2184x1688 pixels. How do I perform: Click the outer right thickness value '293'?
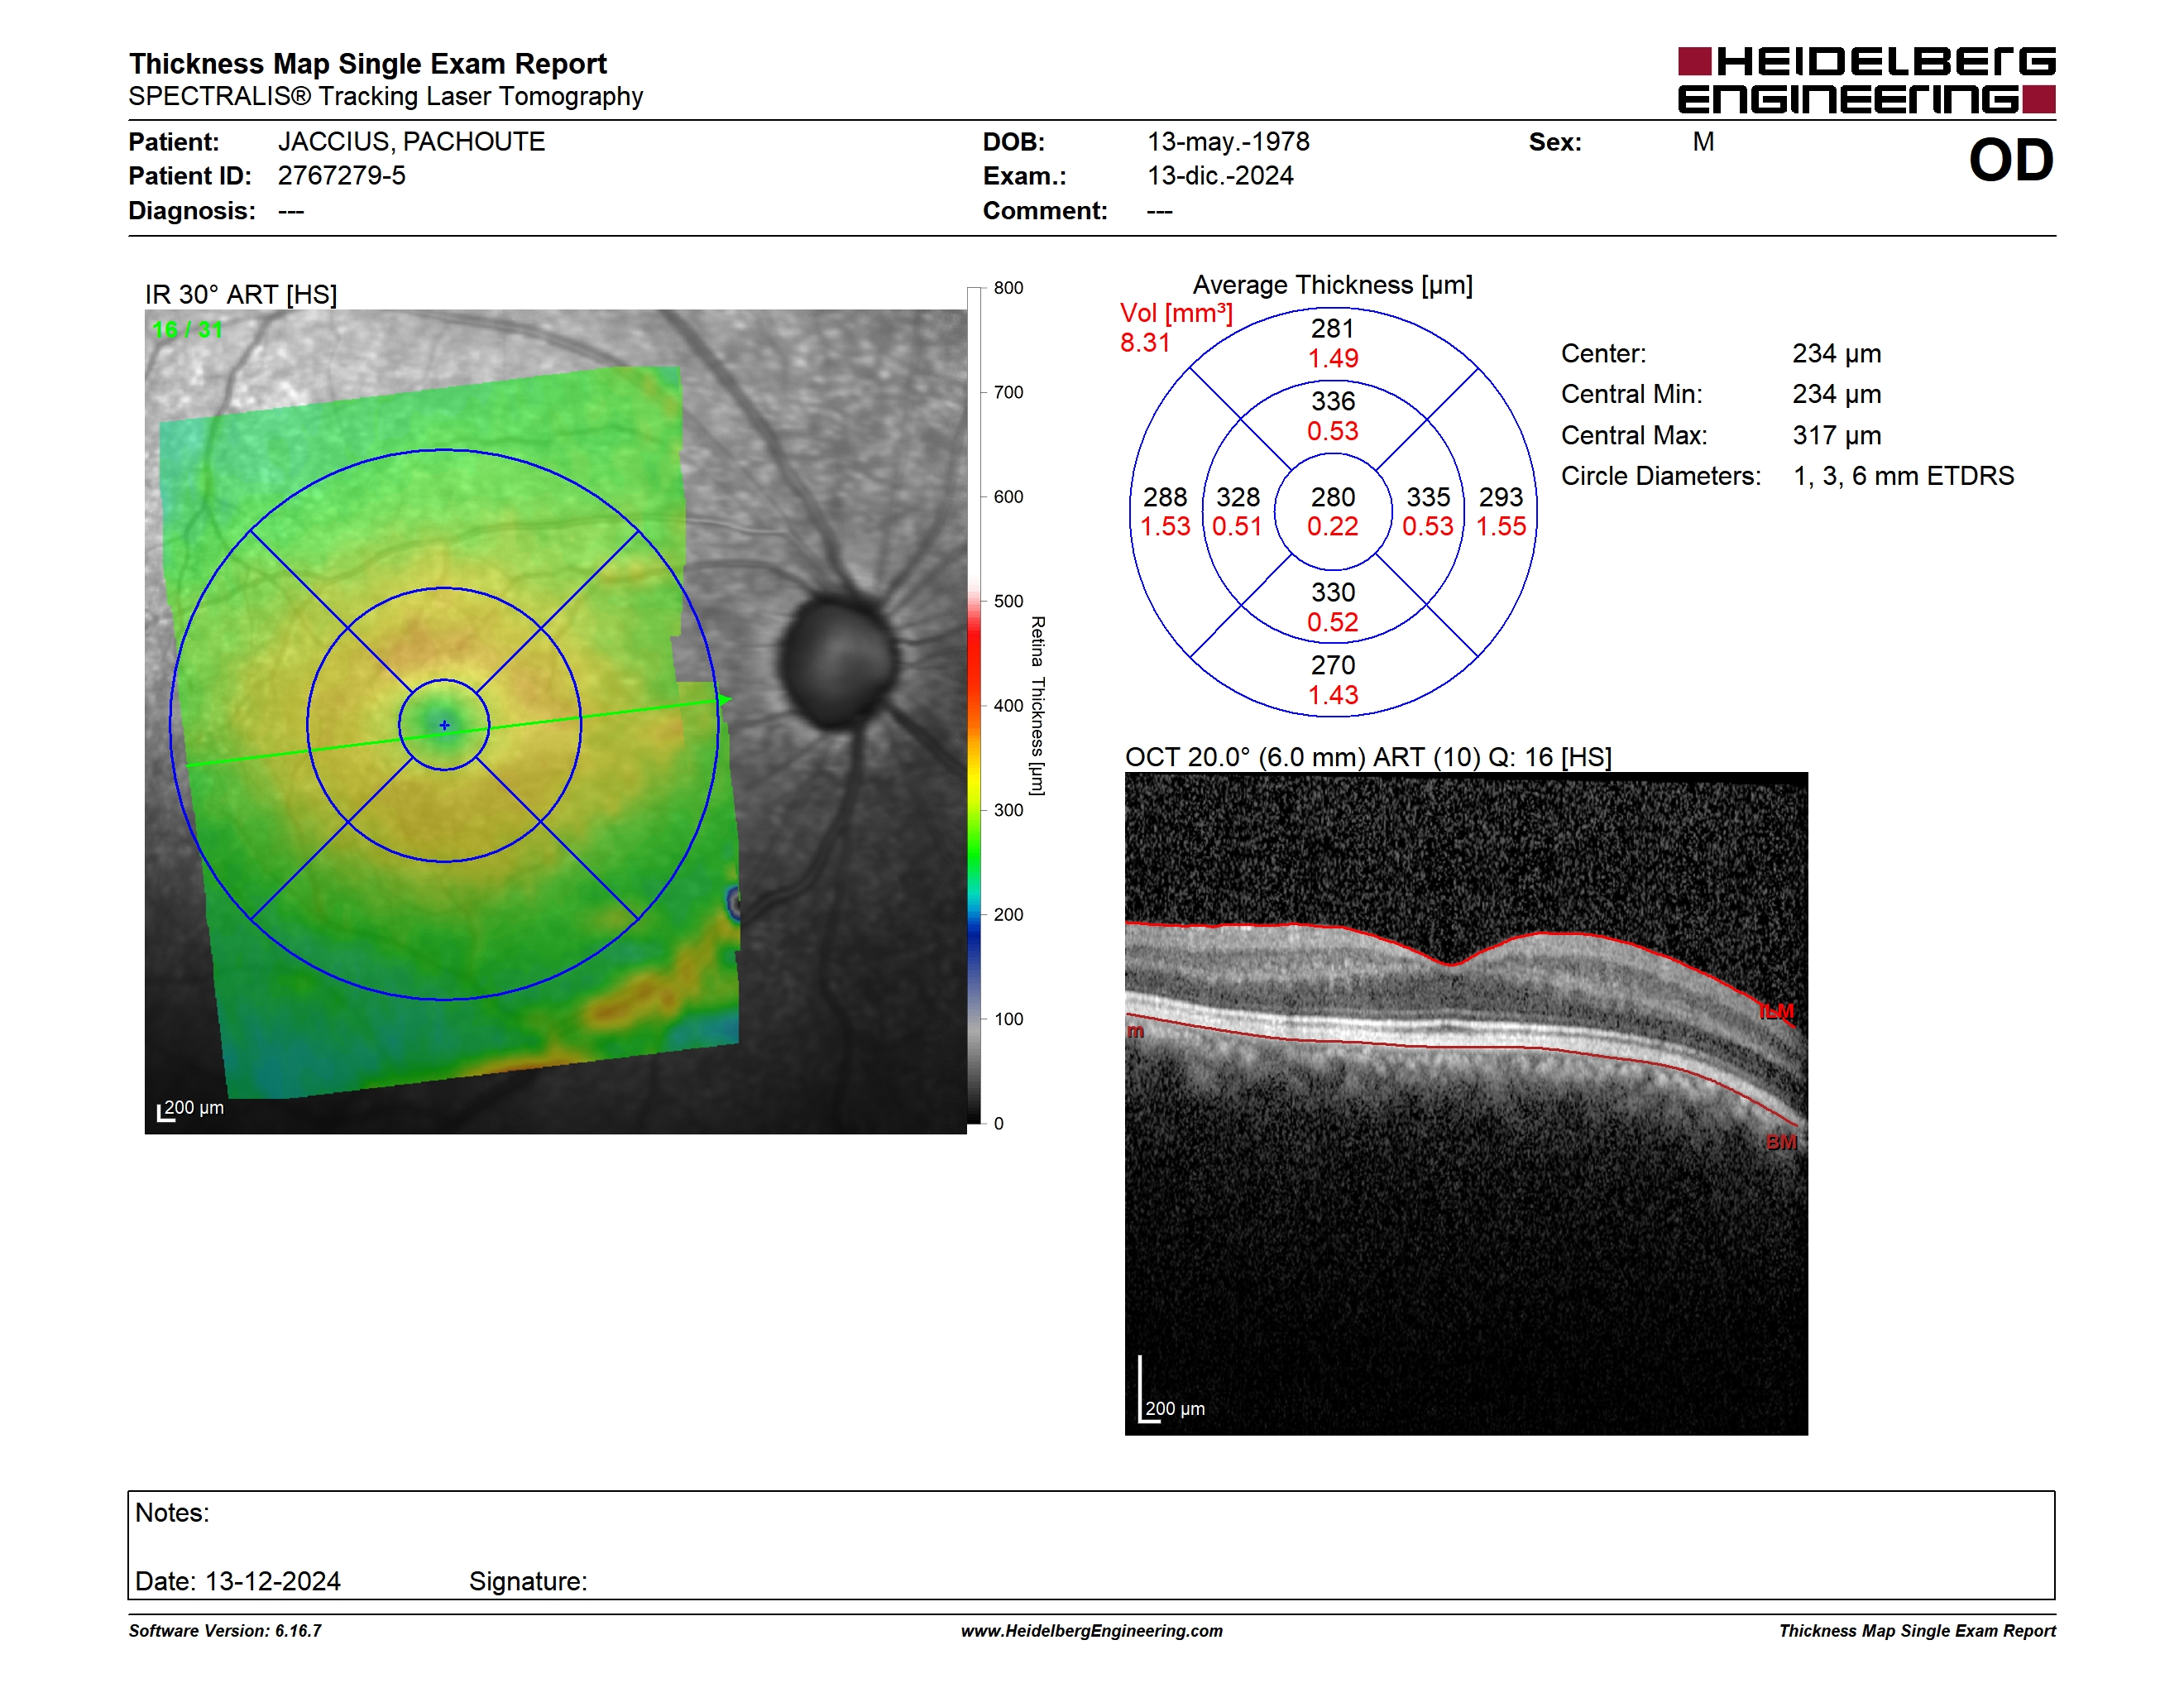point(1501,497)
